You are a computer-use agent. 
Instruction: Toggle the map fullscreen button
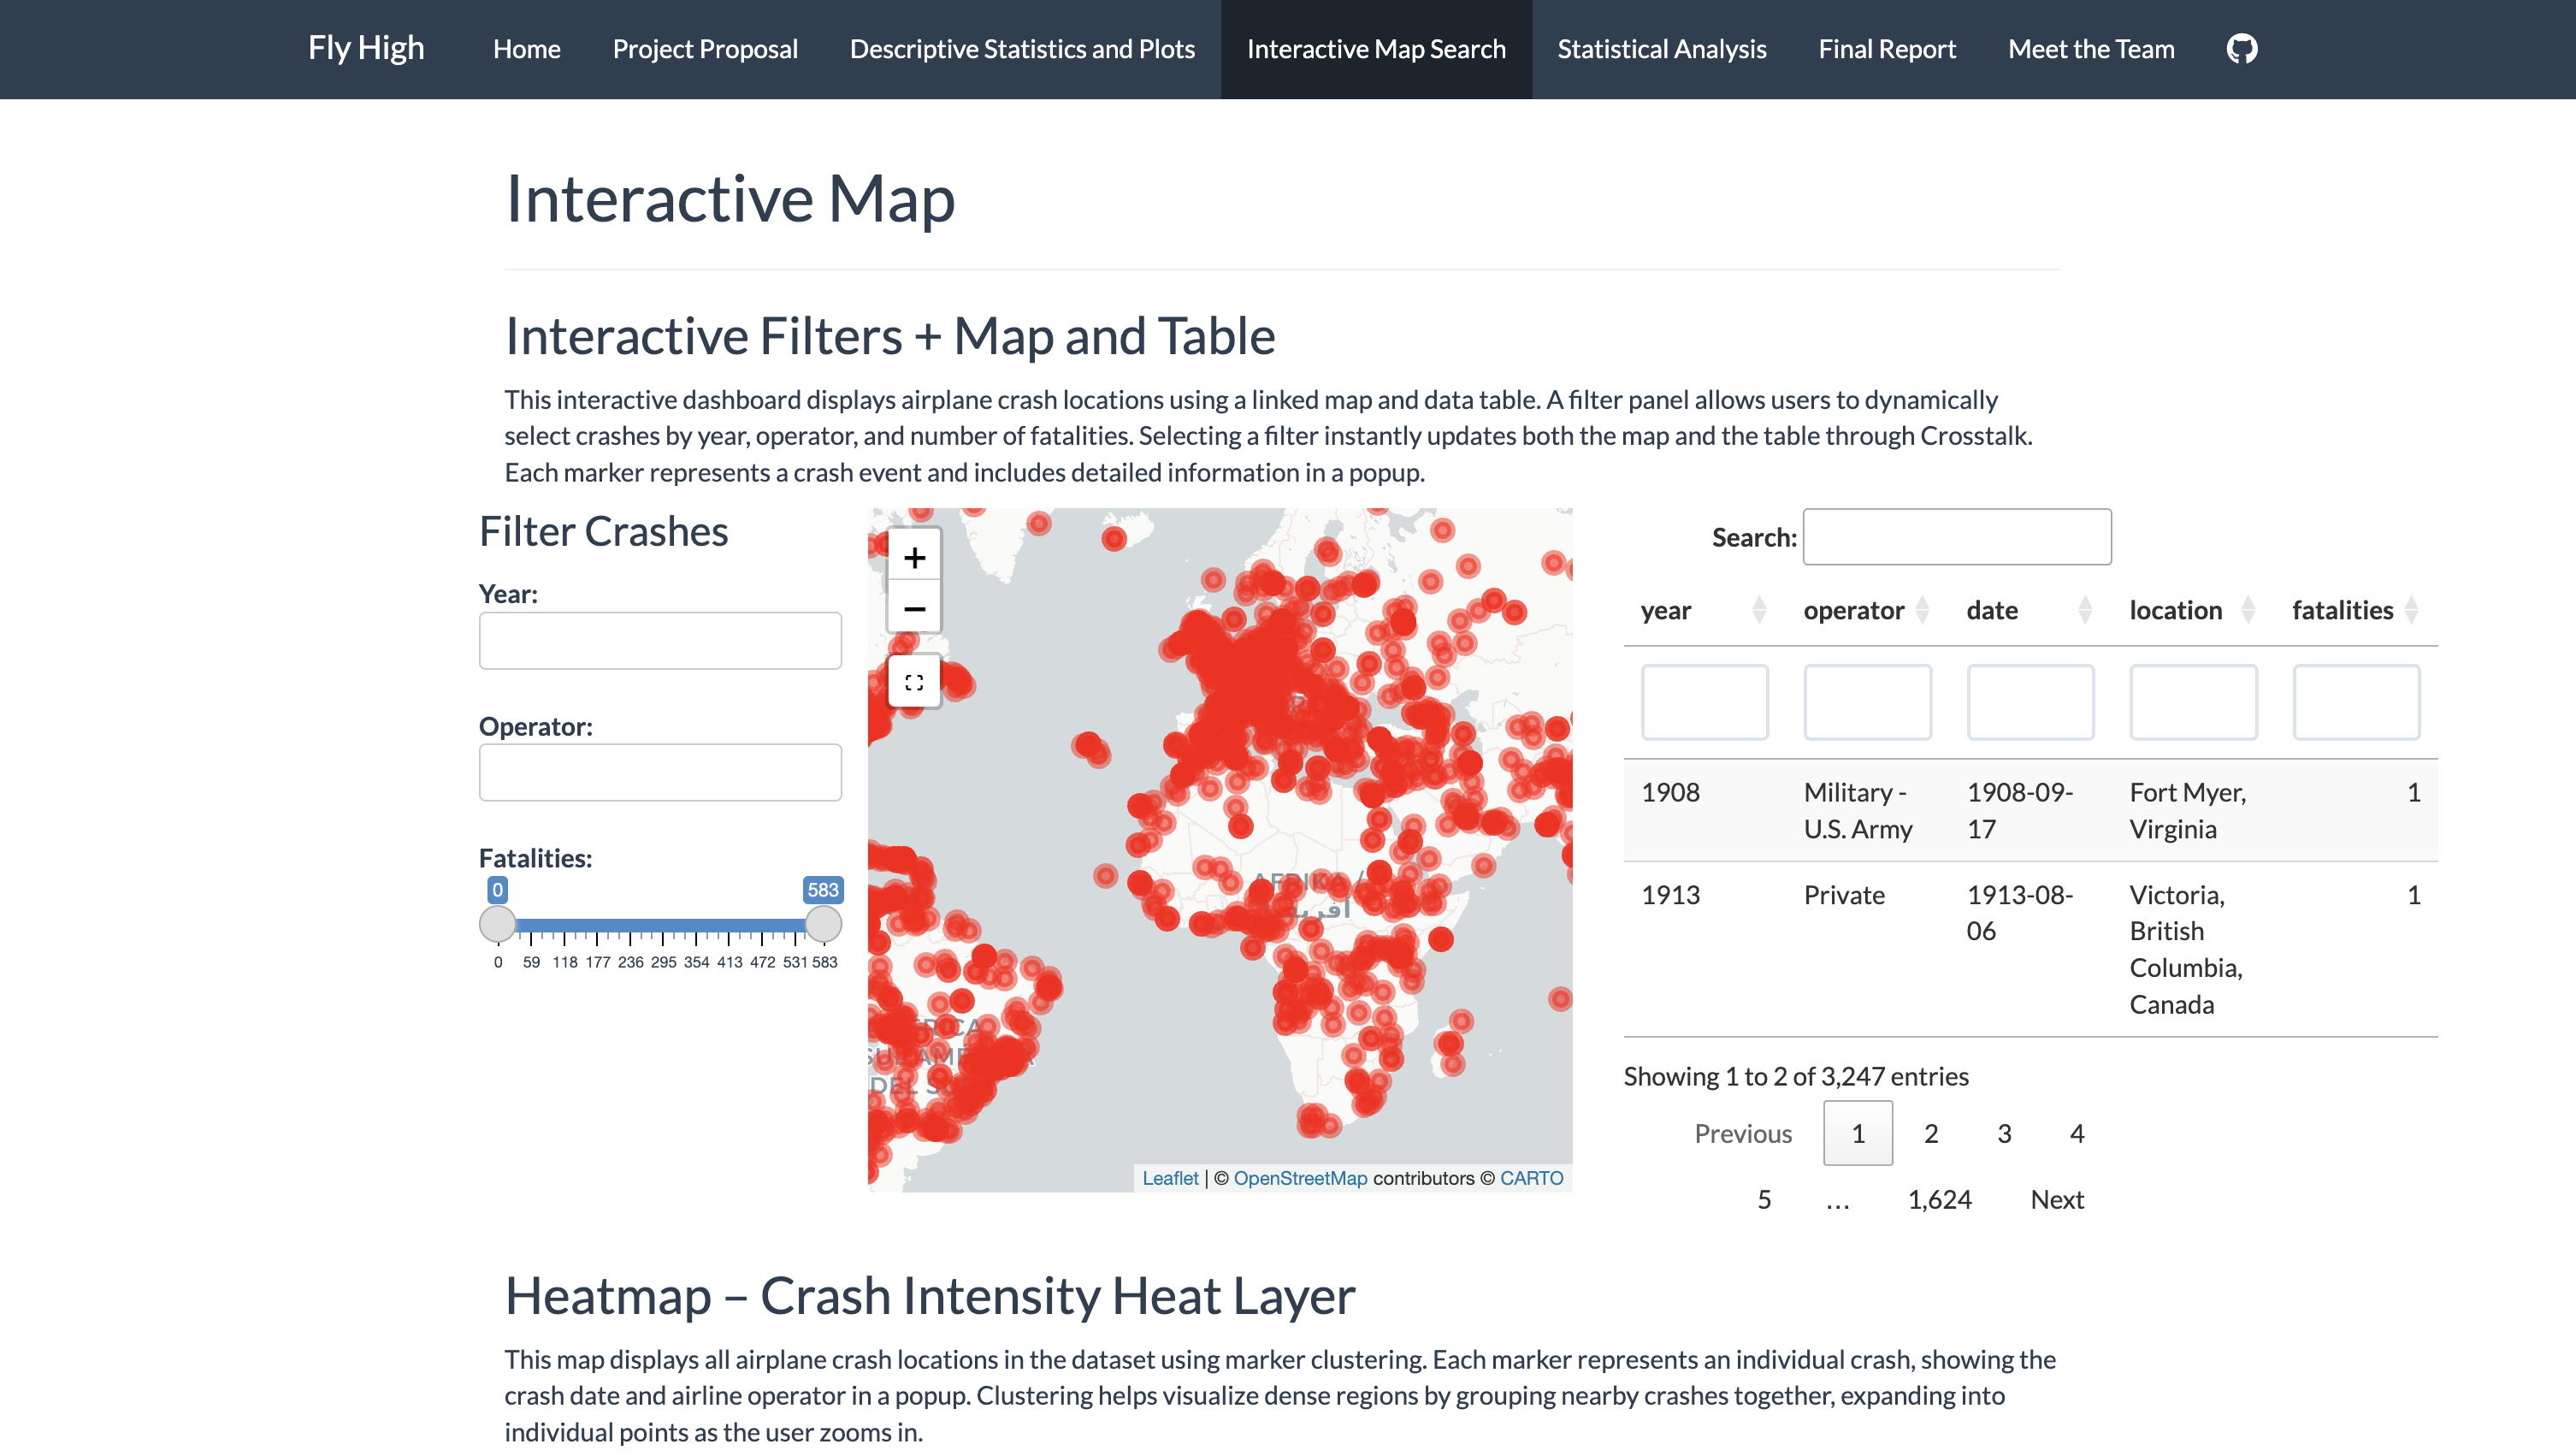tap(914, 683)
